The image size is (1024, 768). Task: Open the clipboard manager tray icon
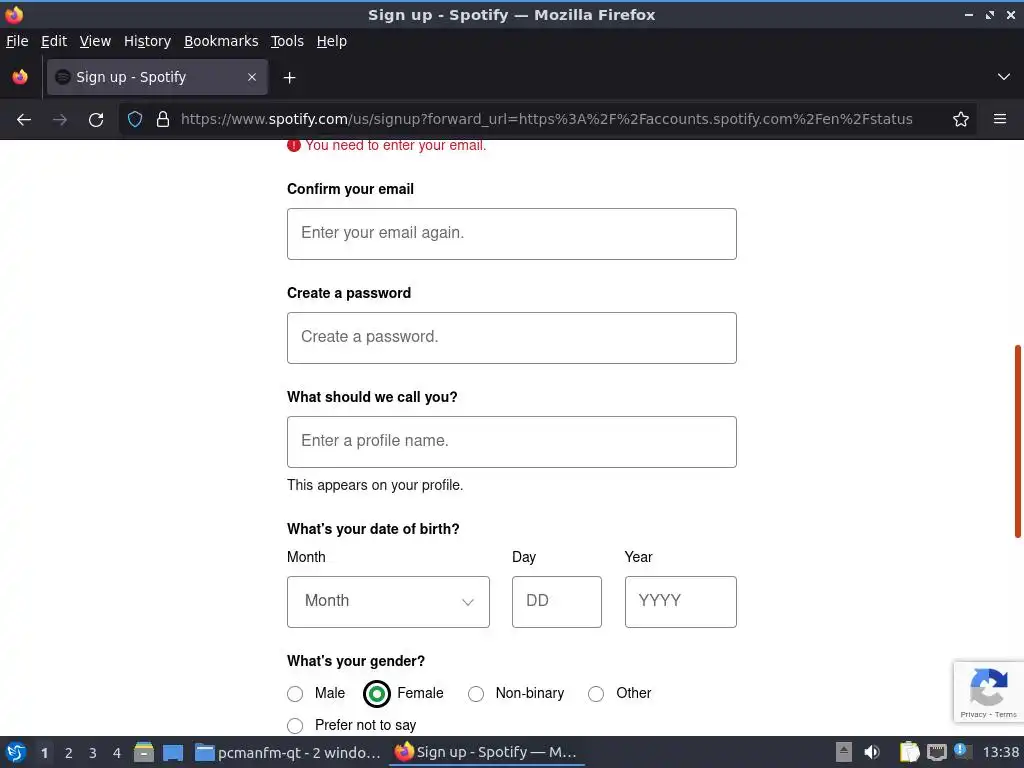point(909,752)
